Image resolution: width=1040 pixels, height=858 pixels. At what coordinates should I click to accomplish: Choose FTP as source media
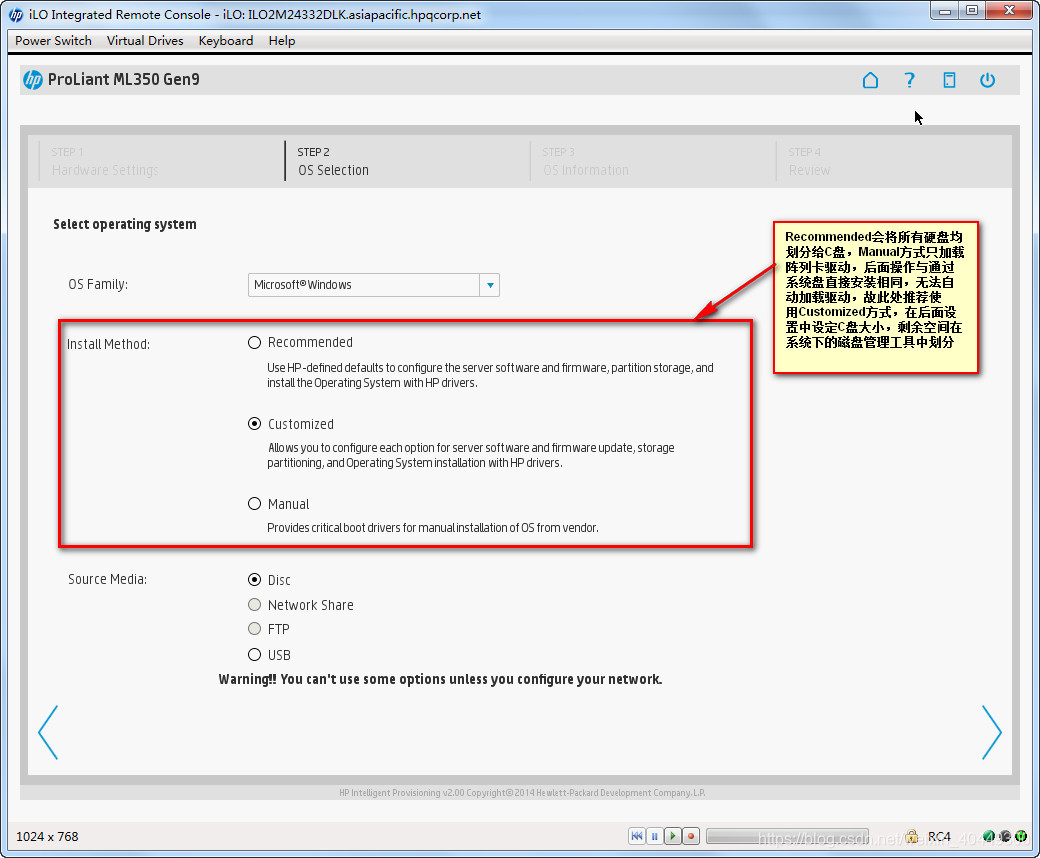(254, 629)
